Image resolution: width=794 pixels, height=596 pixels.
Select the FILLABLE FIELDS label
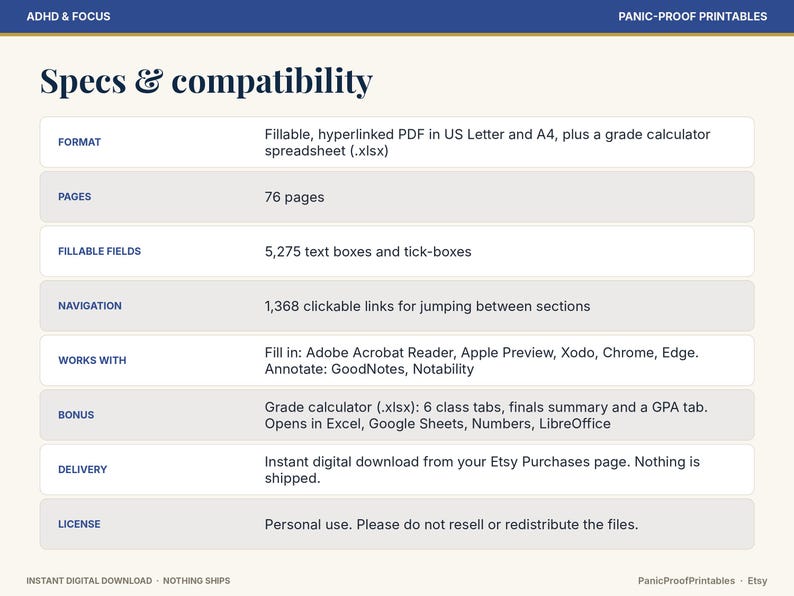pos(99,251)
